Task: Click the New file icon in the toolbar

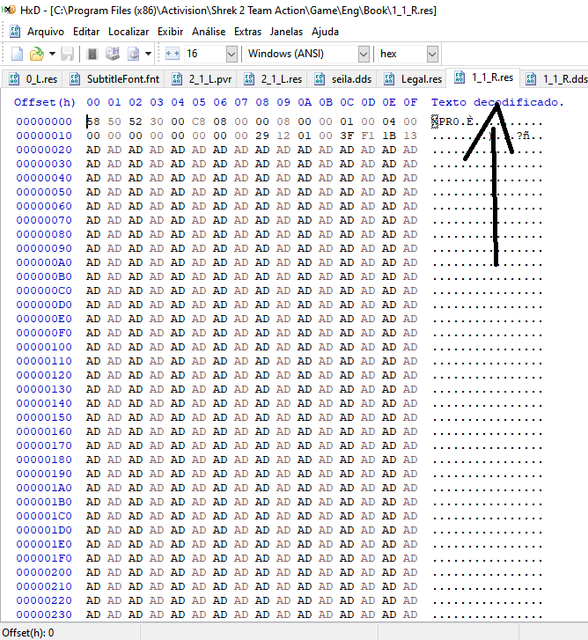Action: (x=17, y=54)
